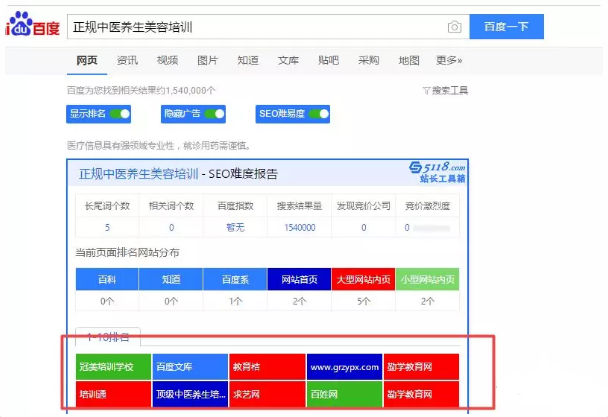Click 暂无 Baidu index value

click(235, 227)
